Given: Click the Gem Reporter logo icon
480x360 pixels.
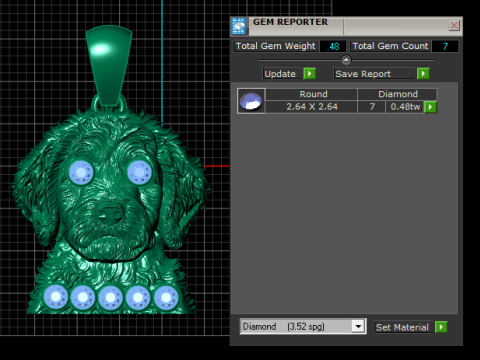Looking at the screenshot, I should click(x=239, y=26).
